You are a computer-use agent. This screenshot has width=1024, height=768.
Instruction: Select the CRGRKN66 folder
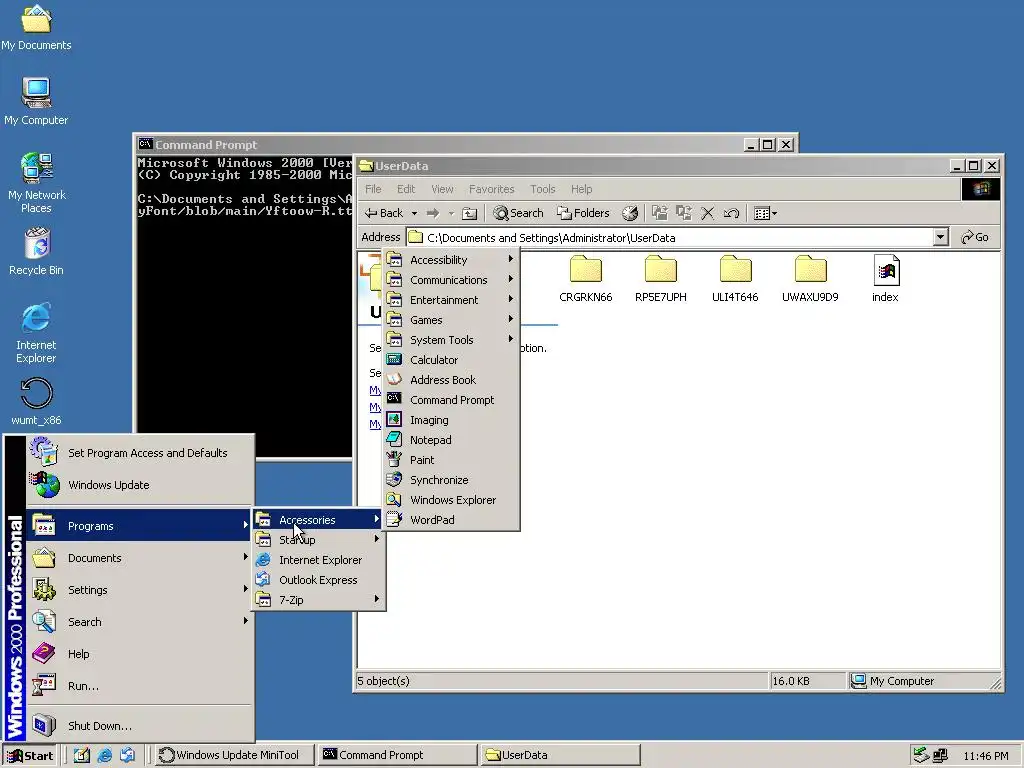tap(586, 279)
